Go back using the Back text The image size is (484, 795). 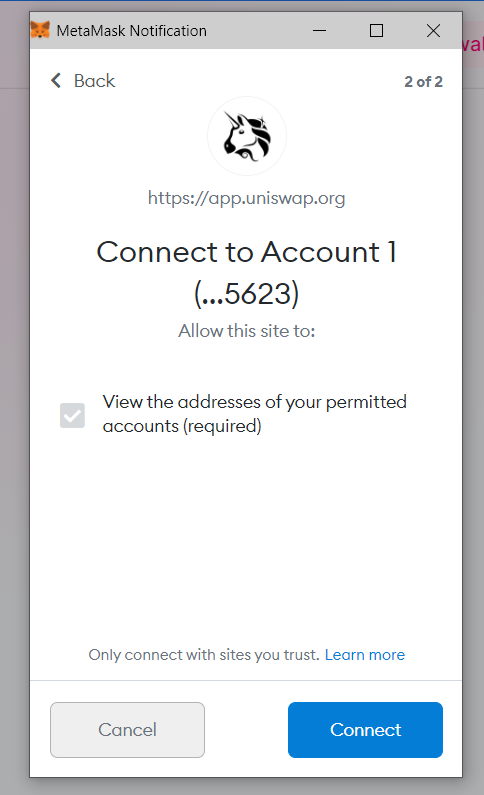[94, 81]
